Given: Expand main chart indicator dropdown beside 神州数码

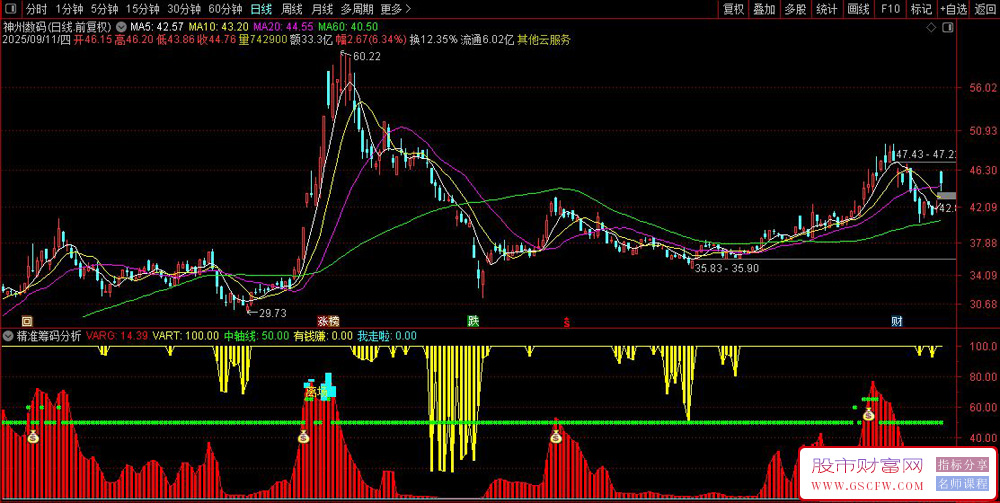Looking at the screenshot, I should tap(121, 27).
